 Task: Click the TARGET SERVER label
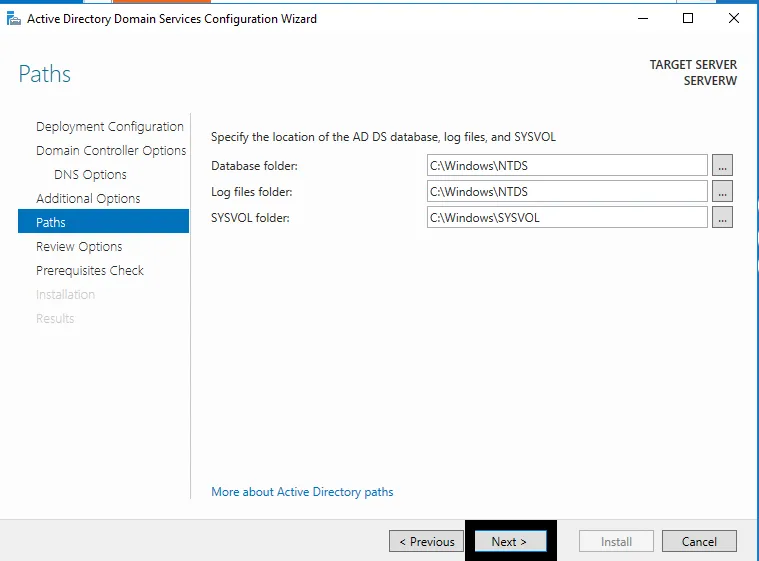click(x=693, y=65)
